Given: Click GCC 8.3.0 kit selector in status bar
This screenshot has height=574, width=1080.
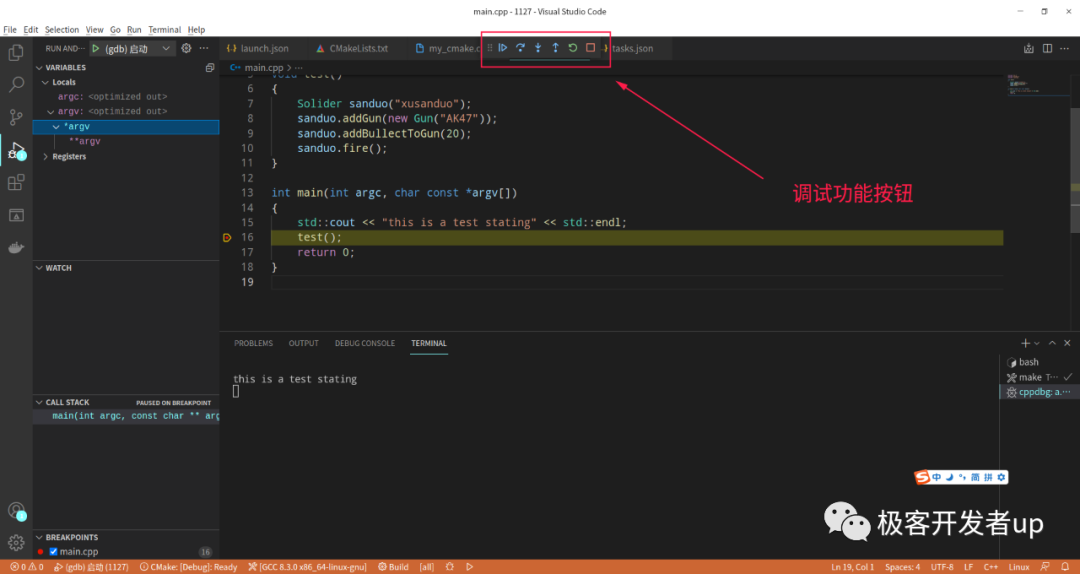Looking at the screenshot, I should [x=307, y=567].
